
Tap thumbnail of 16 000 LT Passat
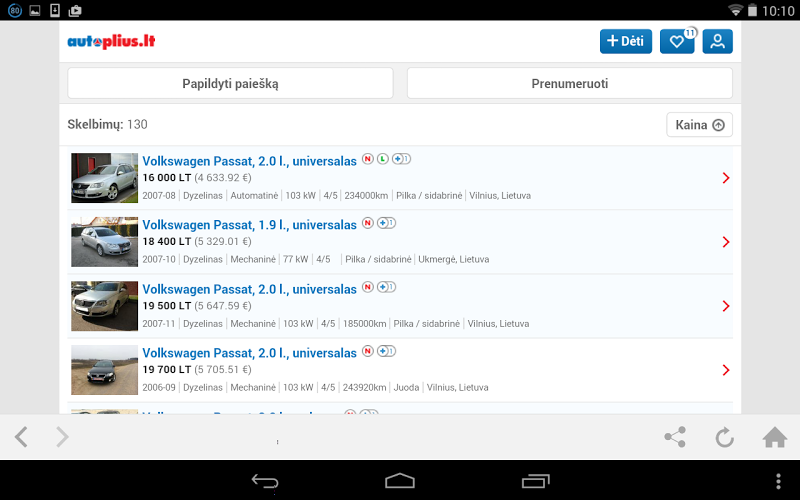click(x=105, y=178)
